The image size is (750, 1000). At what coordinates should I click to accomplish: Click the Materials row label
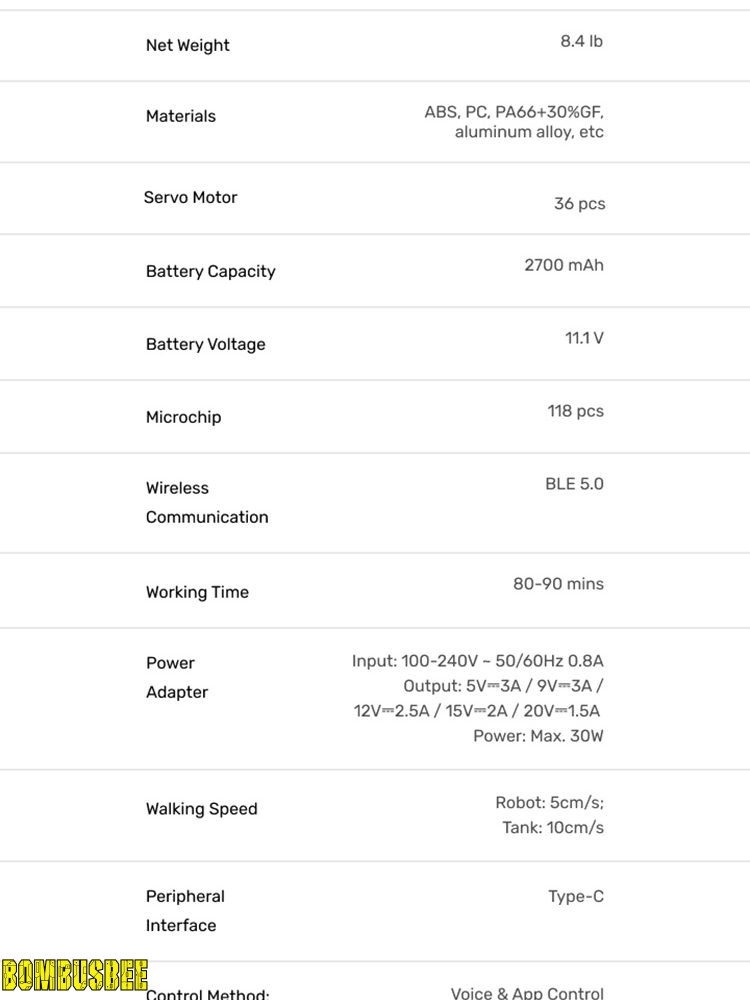[180, 116]
